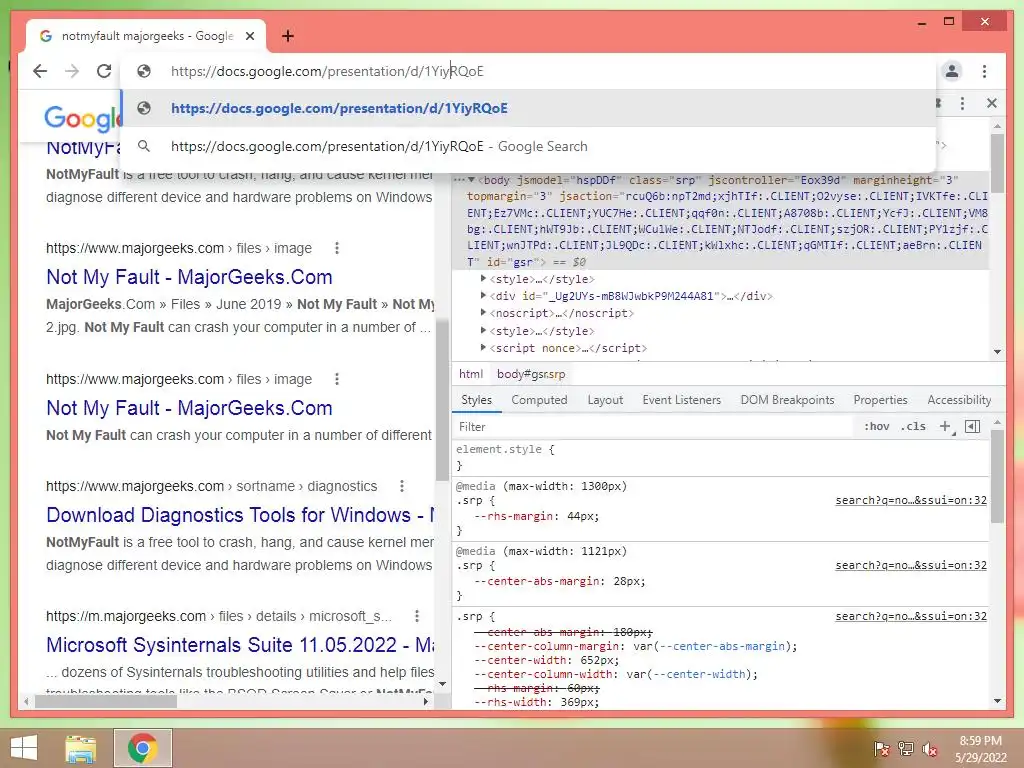Click the muted volume tray icon
Image resolution: width=1024 pixels, height=768 pixels.
pyautogui.click(x=929, y=749)
